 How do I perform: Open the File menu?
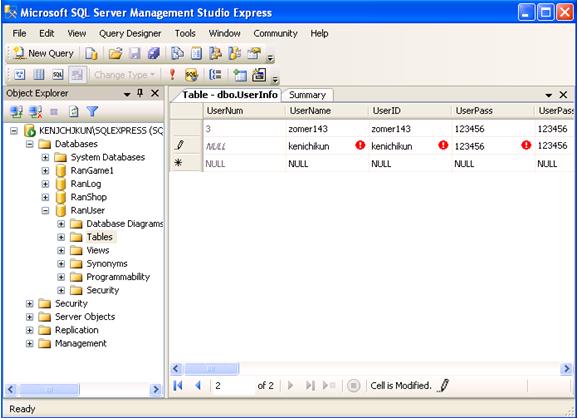(x=19, y=34)
